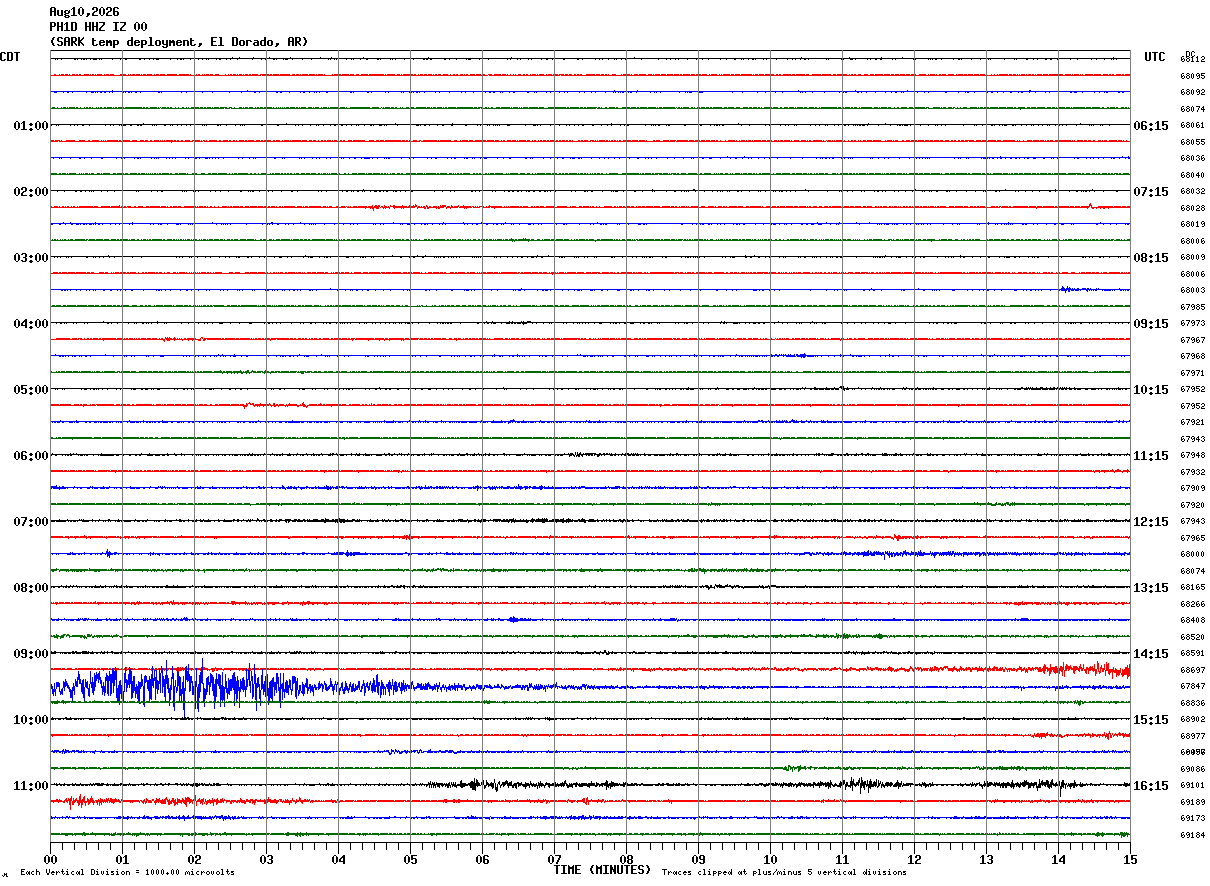Click the 14:15 UTC time label
Screen dimensions: 1210x886
pos(1150,654)
